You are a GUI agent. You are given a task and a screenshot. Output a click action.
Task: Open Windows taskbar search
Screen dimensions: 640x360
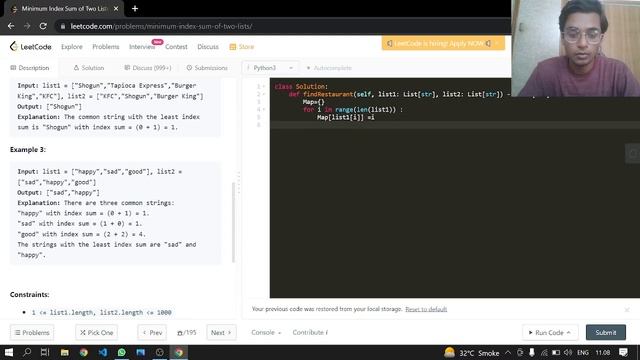(x=27, y=352)
